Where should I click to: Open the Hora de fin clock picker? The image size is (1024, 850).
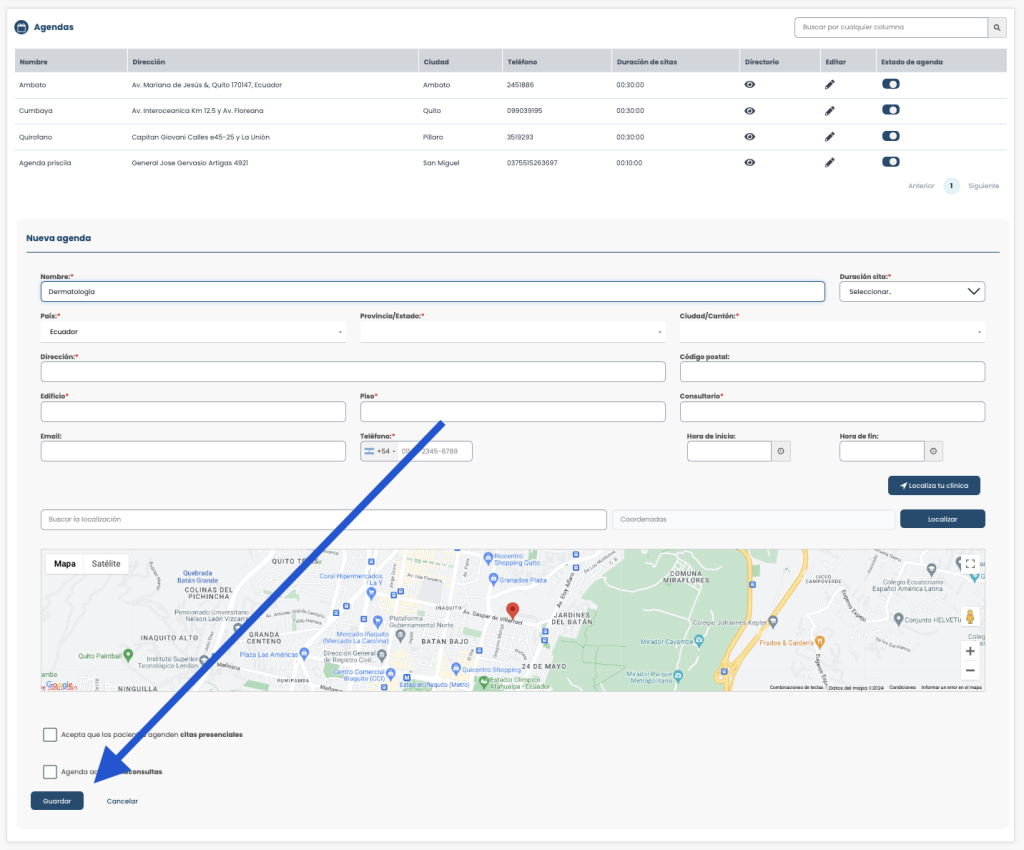934,451
